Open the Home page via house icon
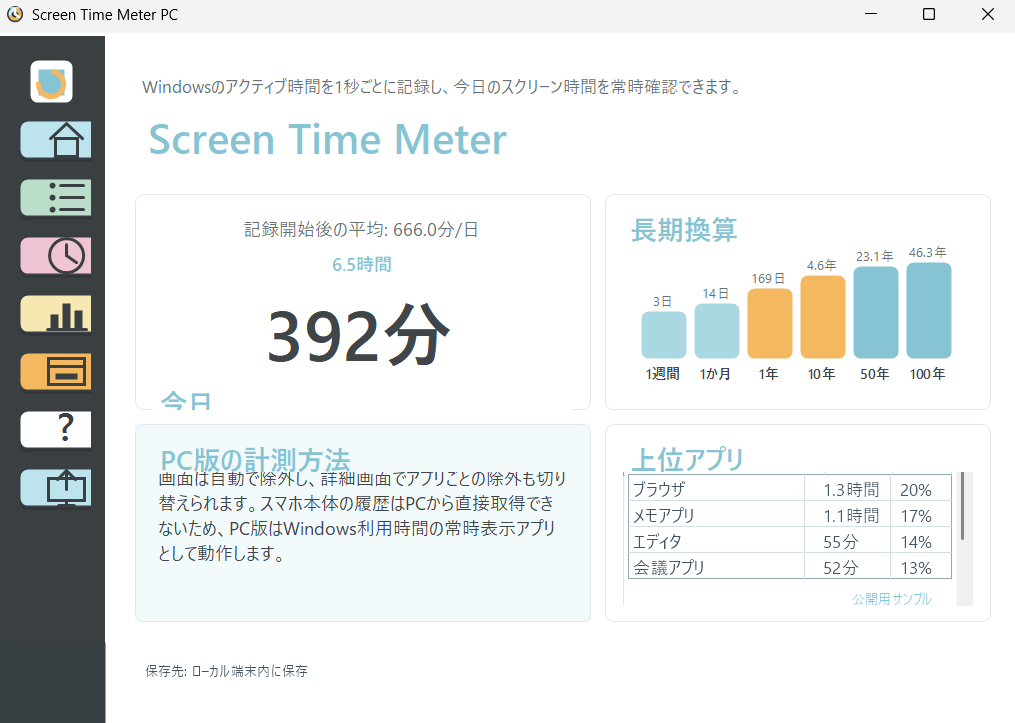The height and width of the screenshot is (723, 1015). click(x=56, y=139)
